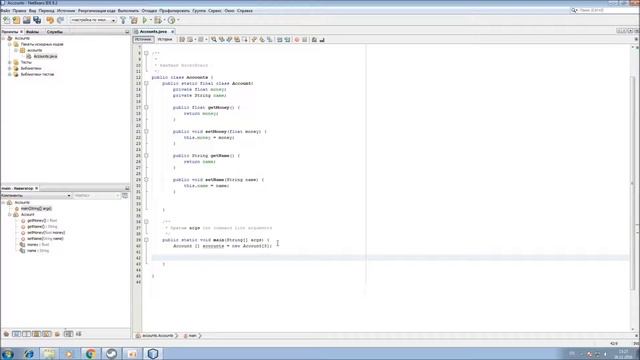Click the Shift Line Left editor icon
Image resolution: width=640 pixels, height=360 pixels.
280,40
